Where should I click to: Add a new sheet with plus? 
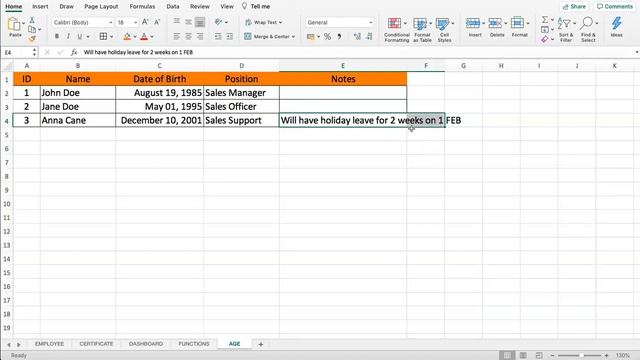[x=260, y=344]
